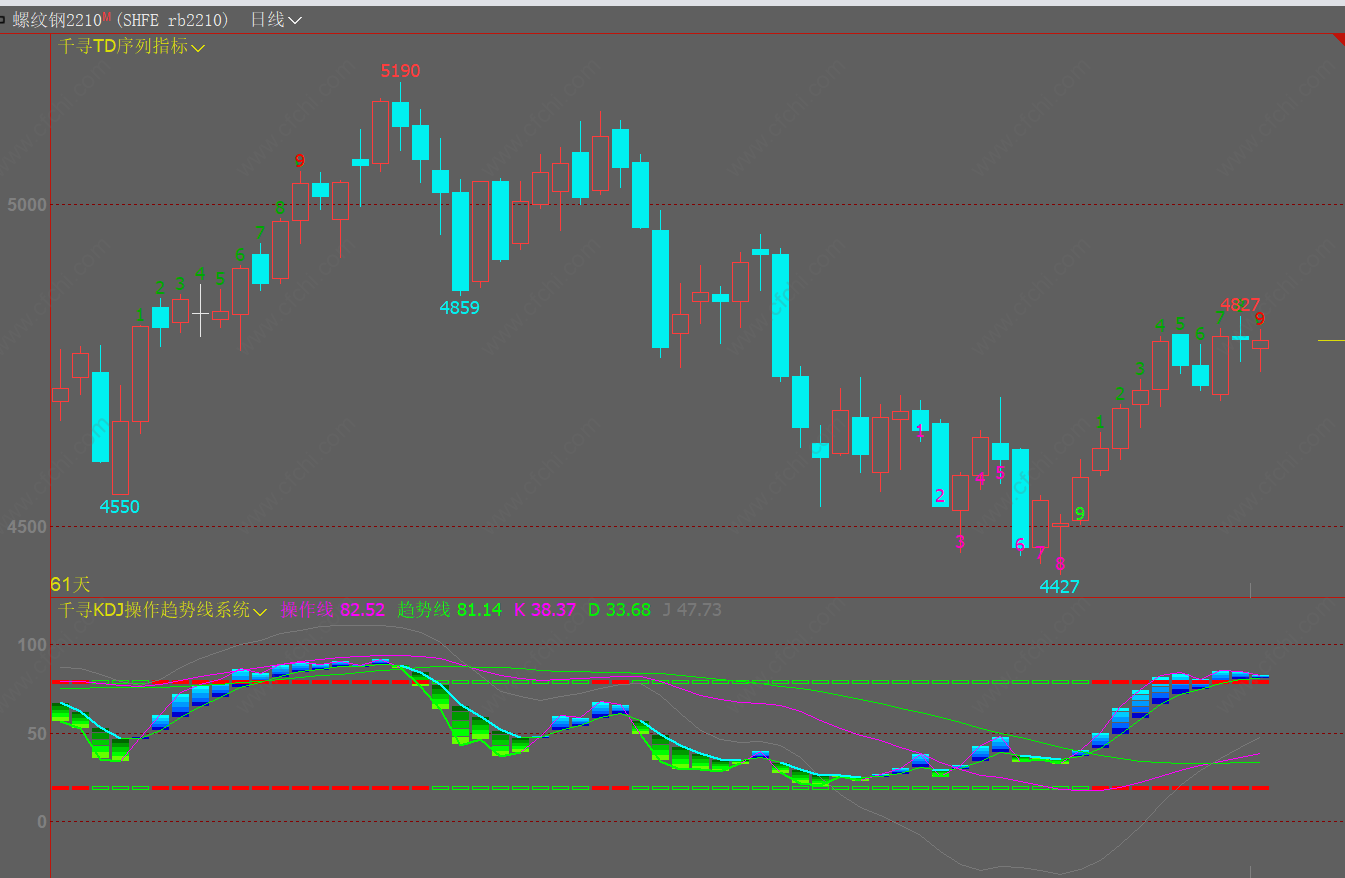Select the 螺纹钢2210 contract title
The image size is (1345, 878).
(56, 20)
